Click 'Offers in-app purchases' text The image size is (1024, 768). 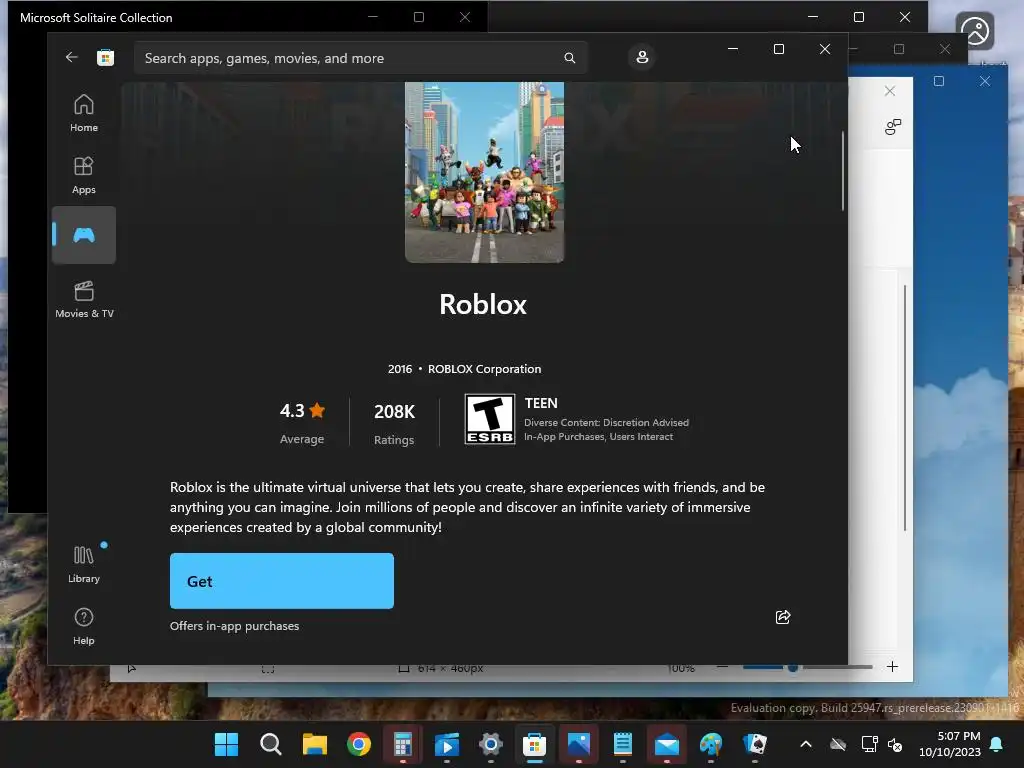point(234,626)
